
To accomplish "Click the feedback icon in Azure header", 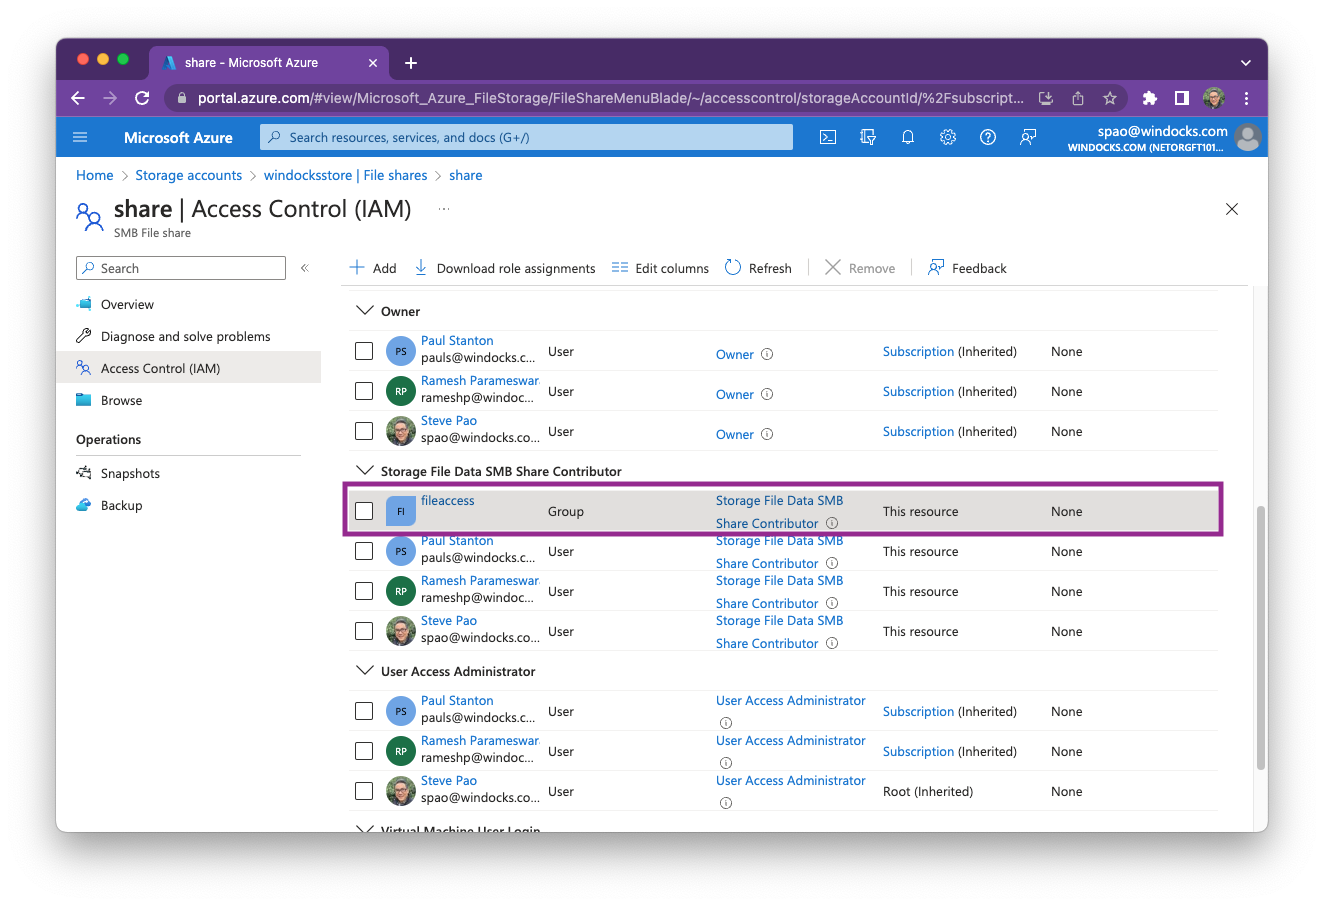I will 1028,137.
